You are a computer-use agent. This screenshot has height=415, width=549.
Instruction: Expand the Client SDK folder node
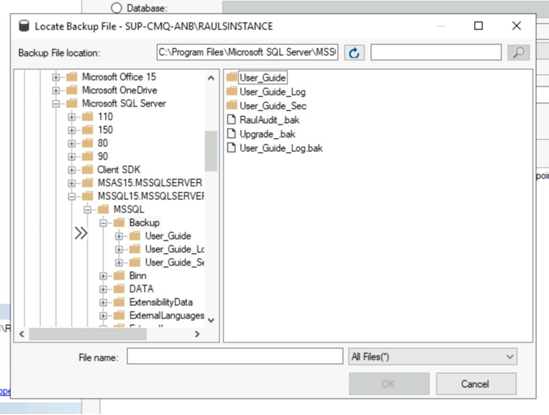coord(72,170)
